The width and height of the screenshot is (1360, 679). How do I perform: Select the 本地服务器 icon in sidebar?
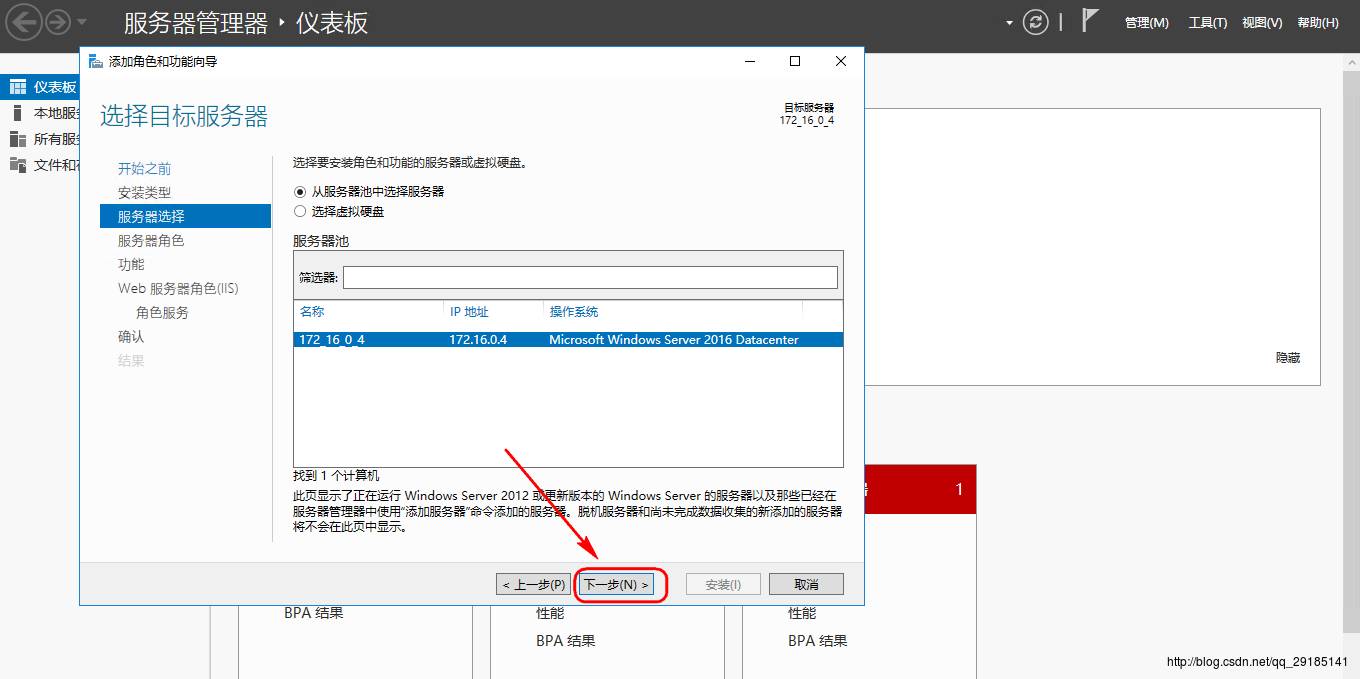(17, 113)
